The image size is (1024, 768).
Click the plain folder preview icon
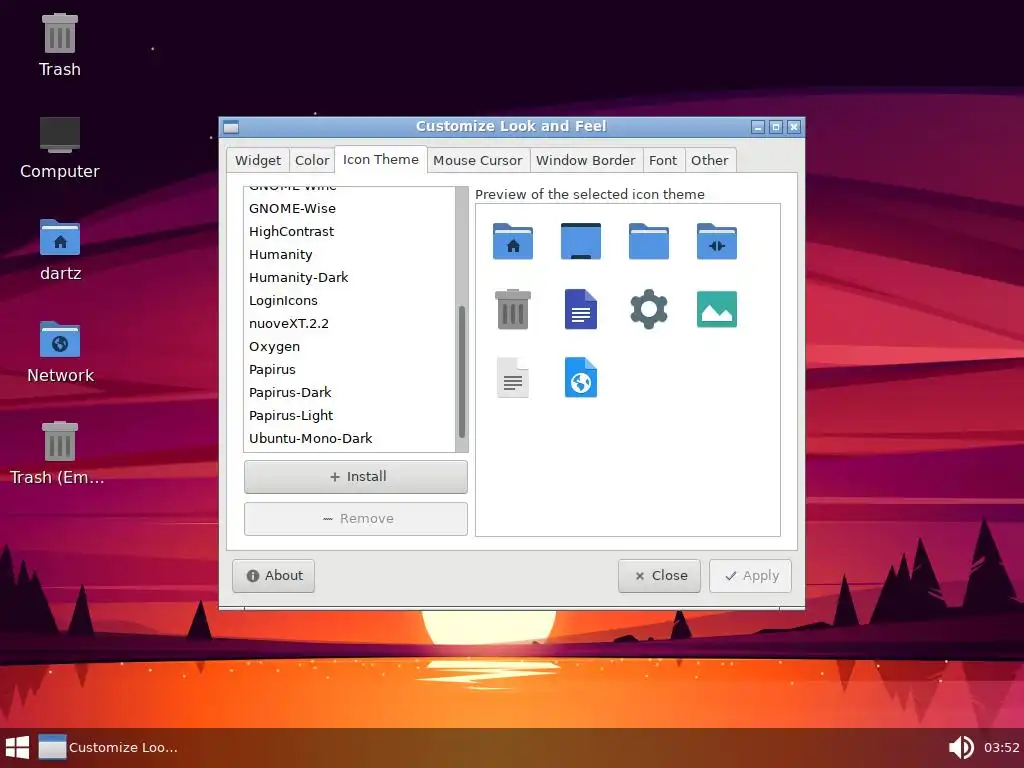(648, 242)
